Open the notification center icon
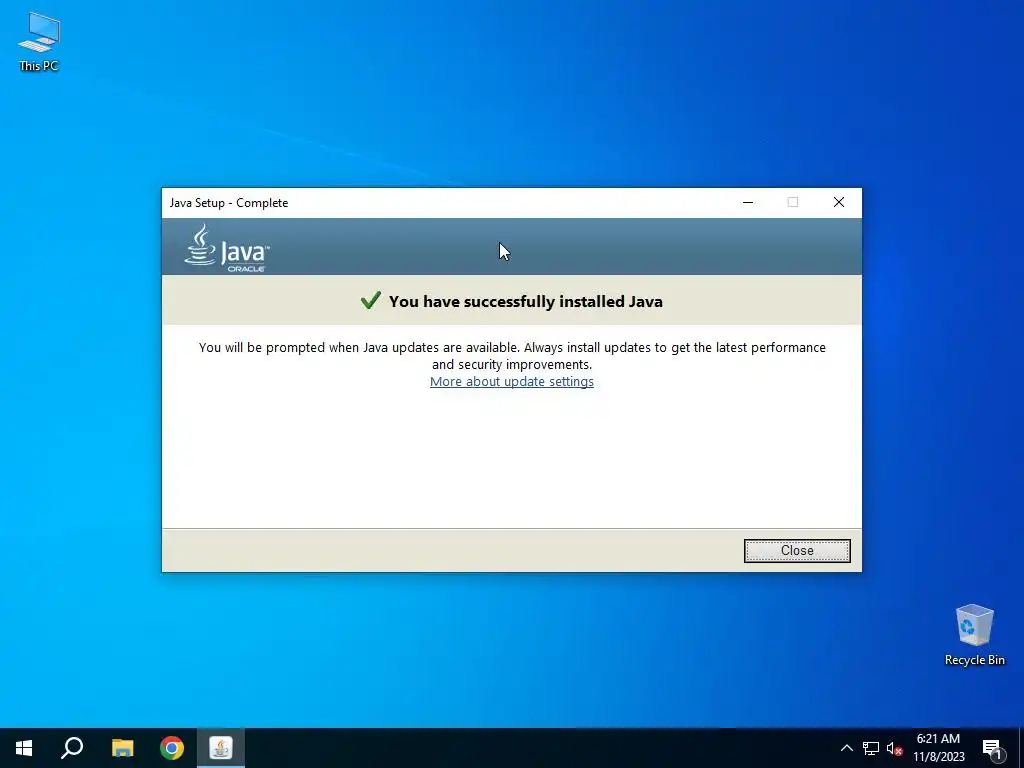Viewport: 1024px width, 768px height. 992,748
